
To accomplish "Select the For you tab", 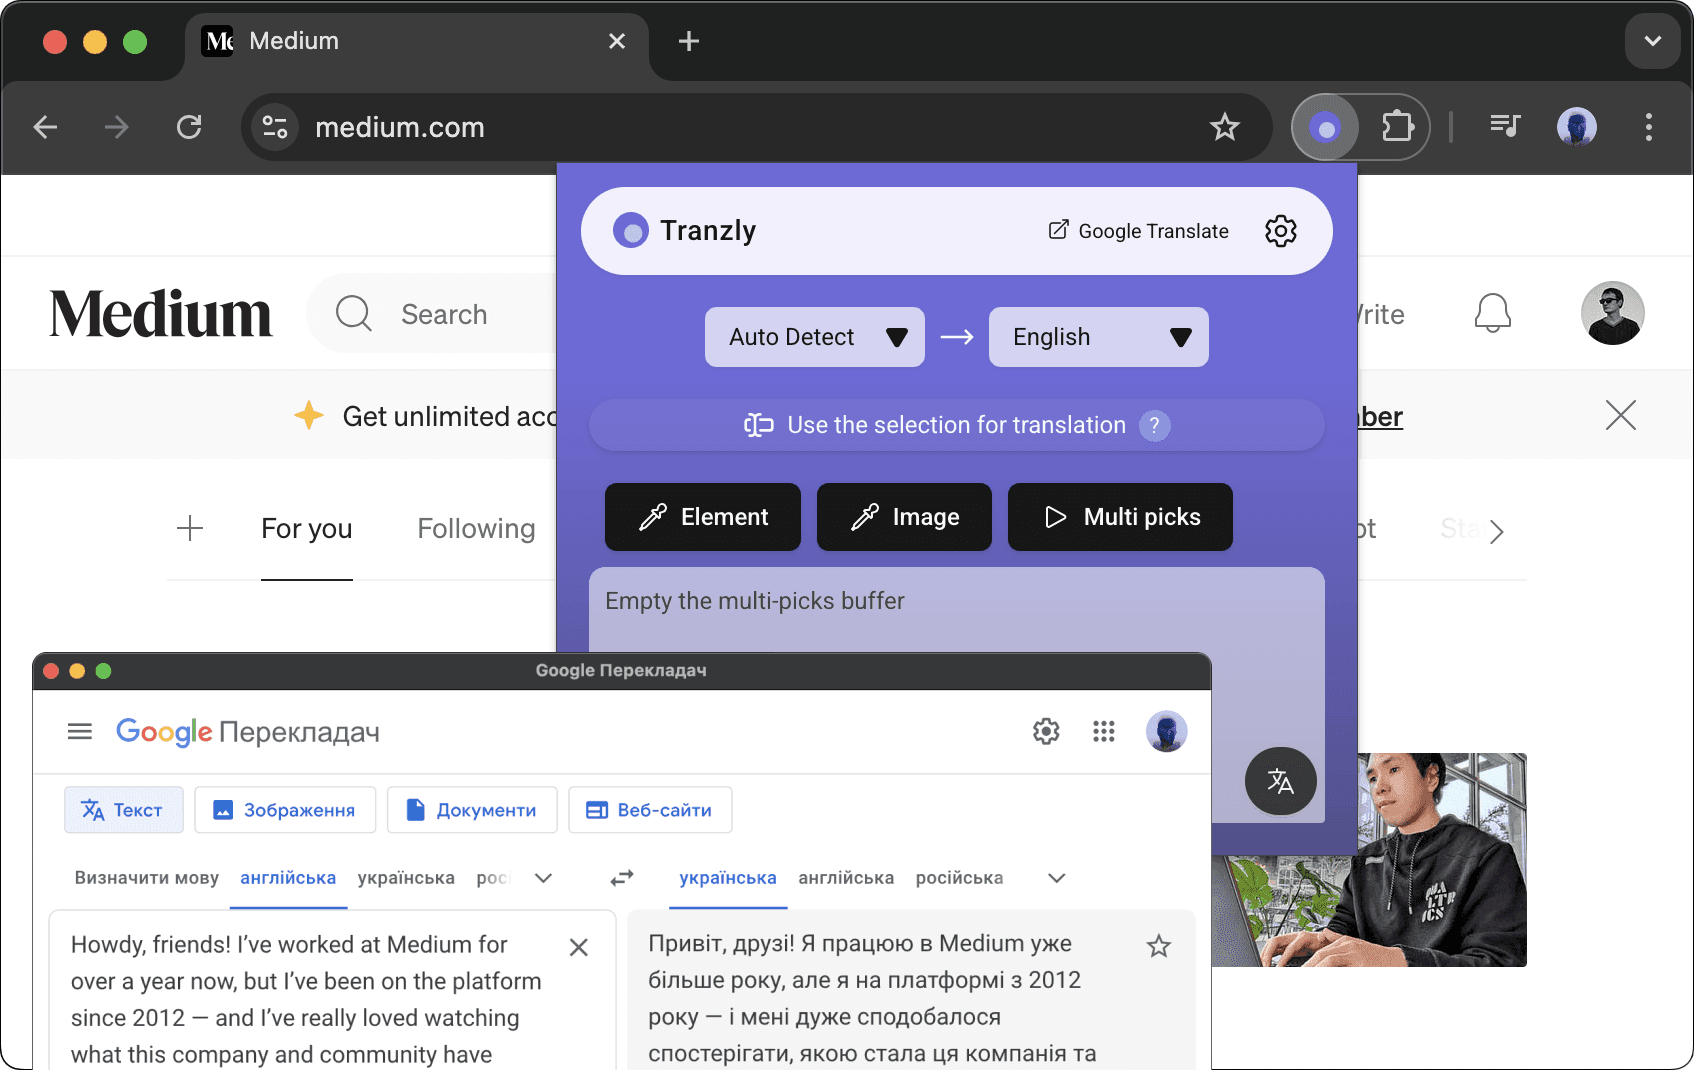I will click(306, 528).
